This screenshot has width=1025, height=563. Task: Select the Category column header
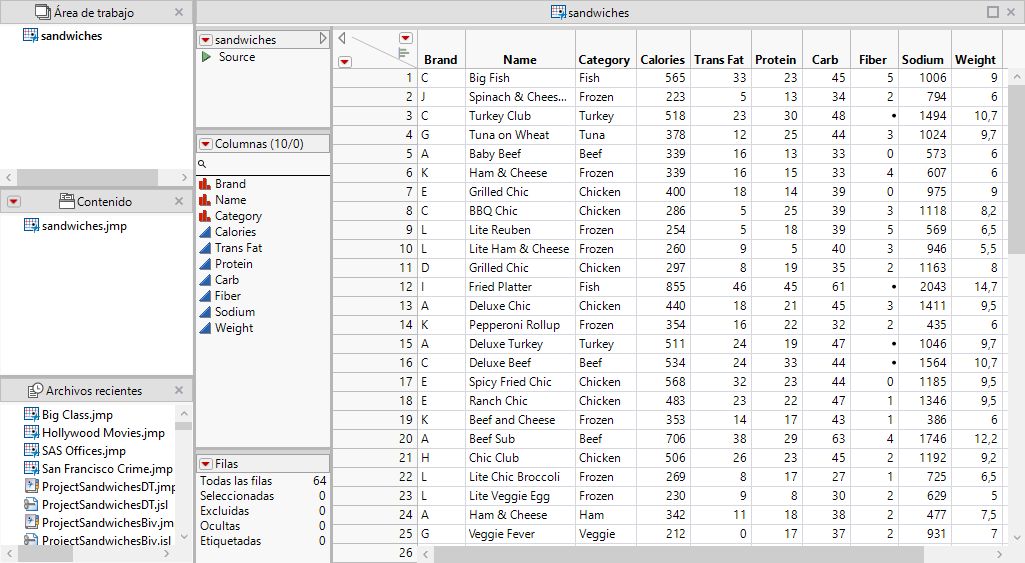point(604,60)
